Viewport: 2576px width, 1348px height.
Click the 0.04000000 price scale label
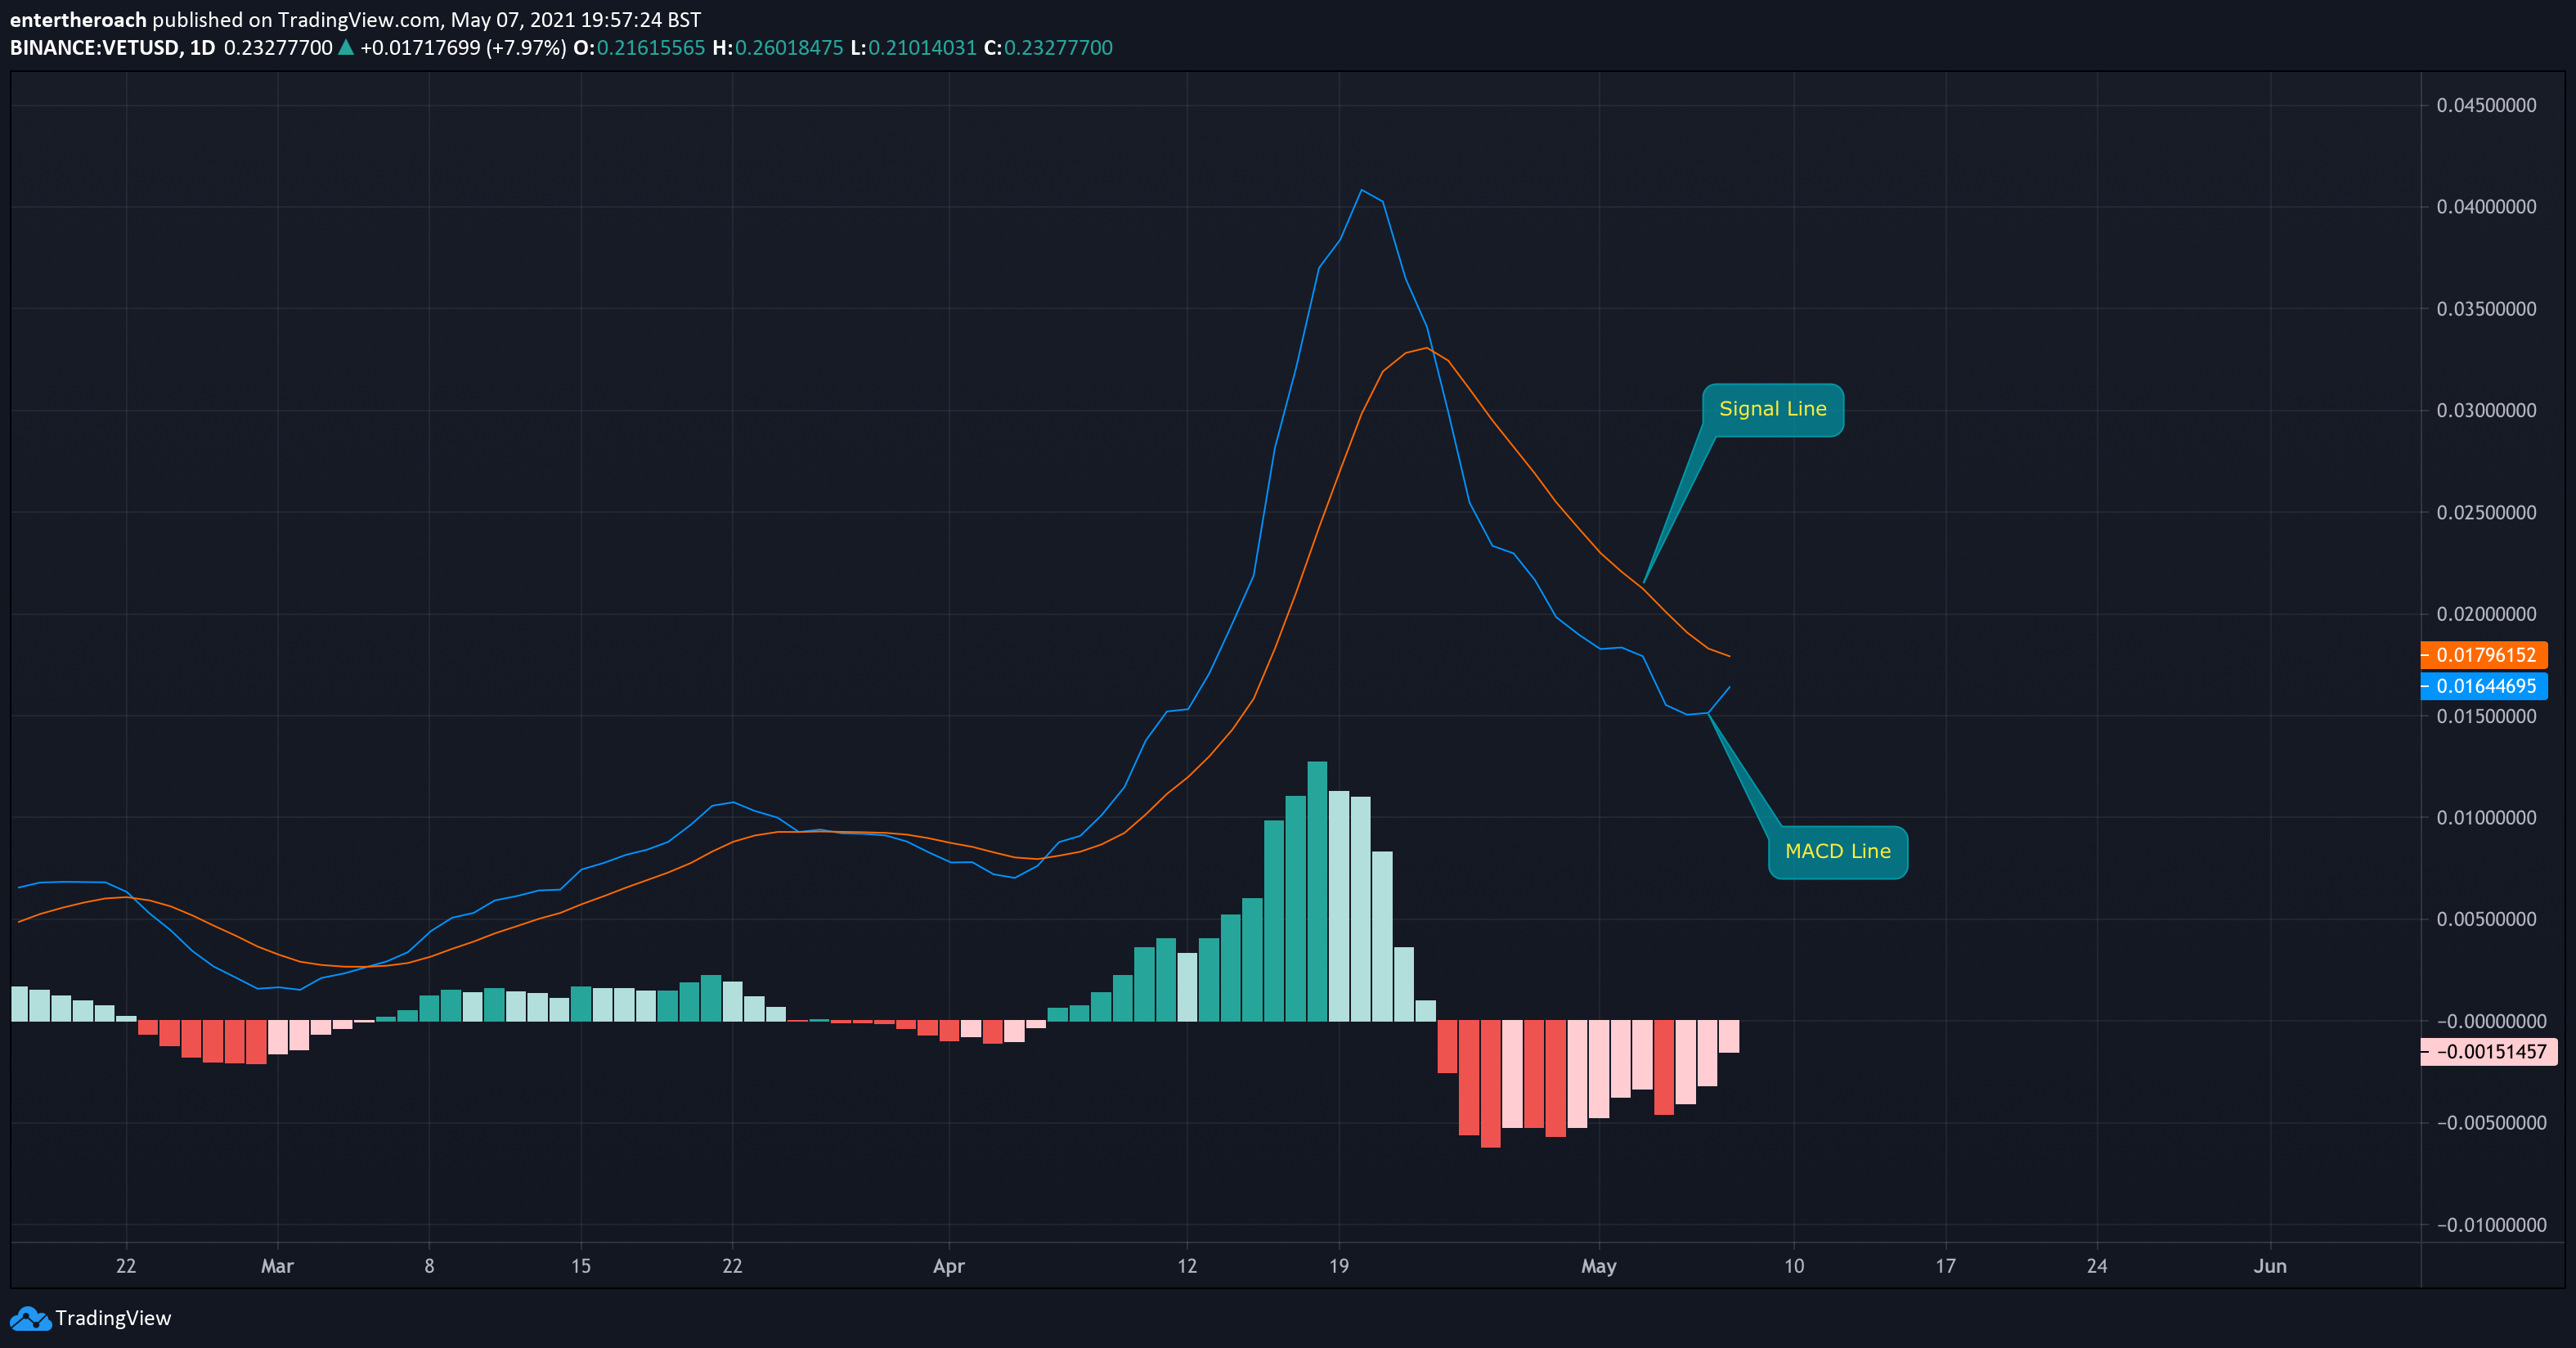(2486, 207)
